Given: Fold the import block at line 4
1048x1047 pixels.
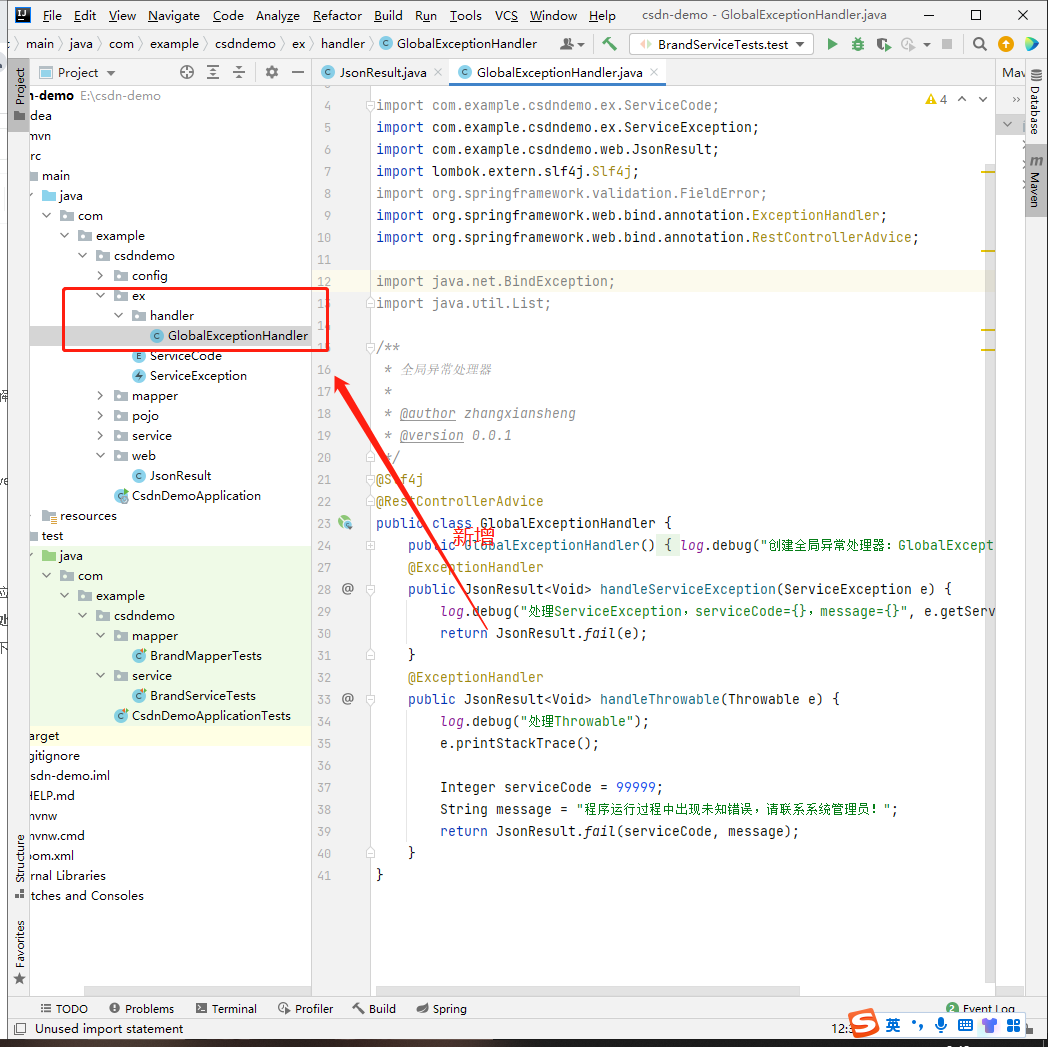Looking at the screenshot, I should click(370, 106).
